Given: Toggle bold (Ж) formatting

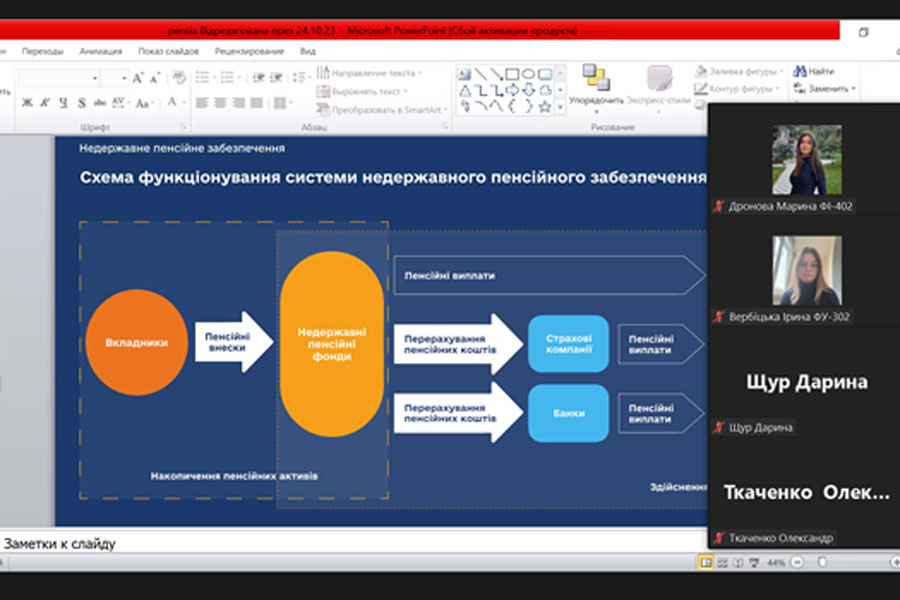Looking at the screenshot, I should tap(27, 103).
